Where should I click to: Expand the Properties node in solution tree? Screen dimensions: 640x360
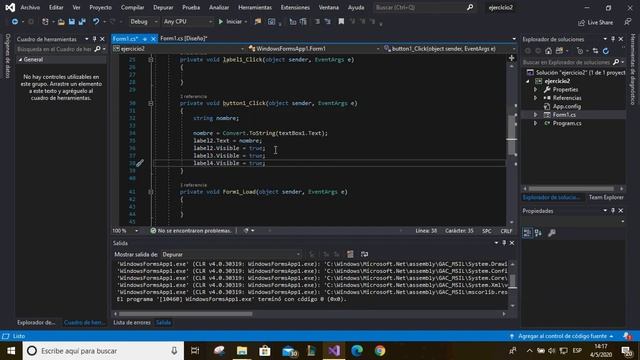pyautogui.click(x=536, y=89)
